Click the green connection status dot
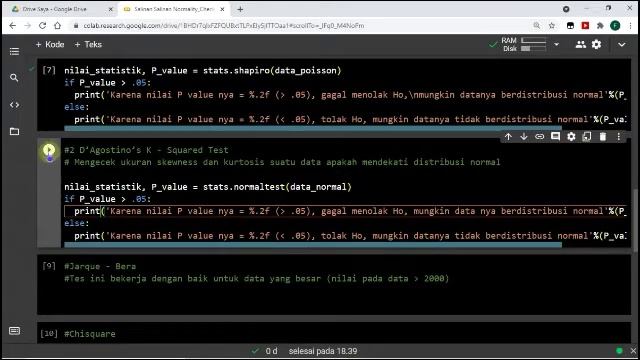Image resolution: width=640 pixels, height=360 pixels. coord(619,351)
